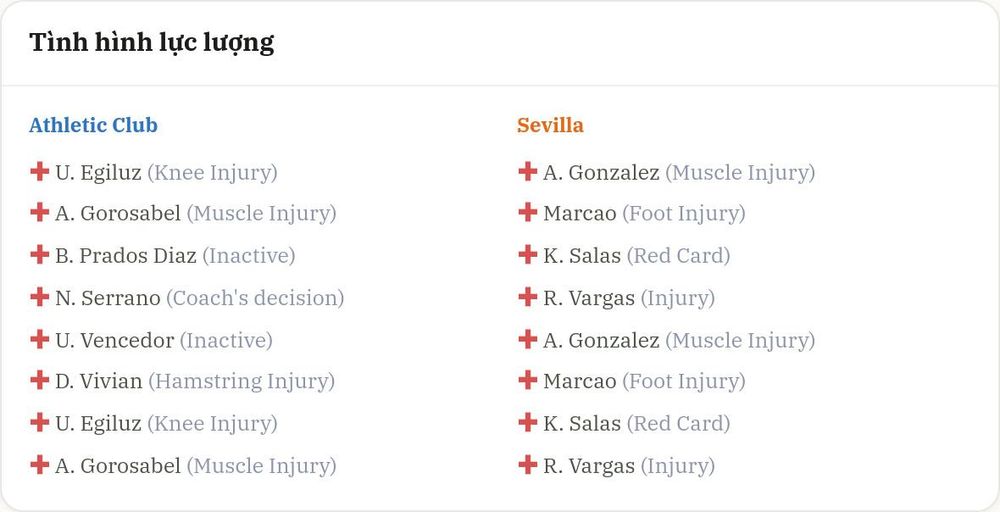This screenshot has width=1000, height=512.
Task: Click the D. Vivian player name
Action: 99,381
